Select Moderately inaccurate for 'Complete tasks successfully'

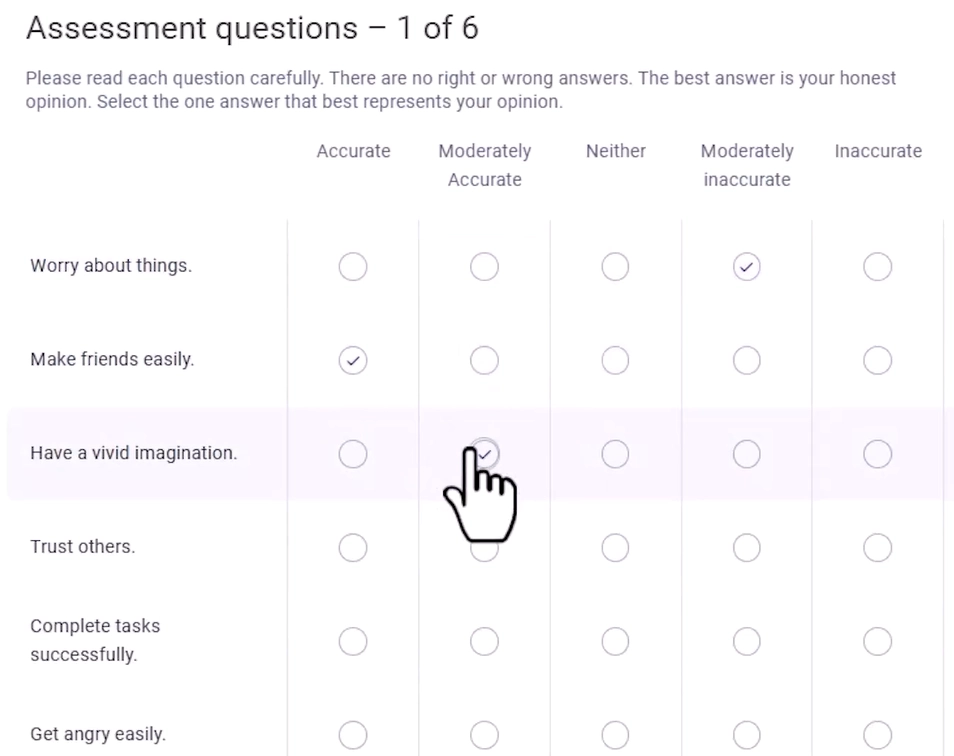point(746,641)
